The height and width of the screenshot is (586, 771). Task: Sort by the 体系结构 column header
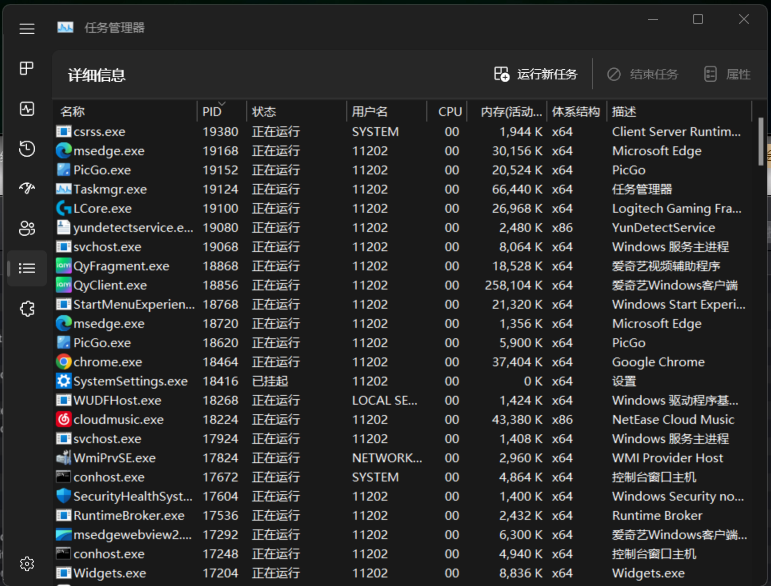(576, 112)
